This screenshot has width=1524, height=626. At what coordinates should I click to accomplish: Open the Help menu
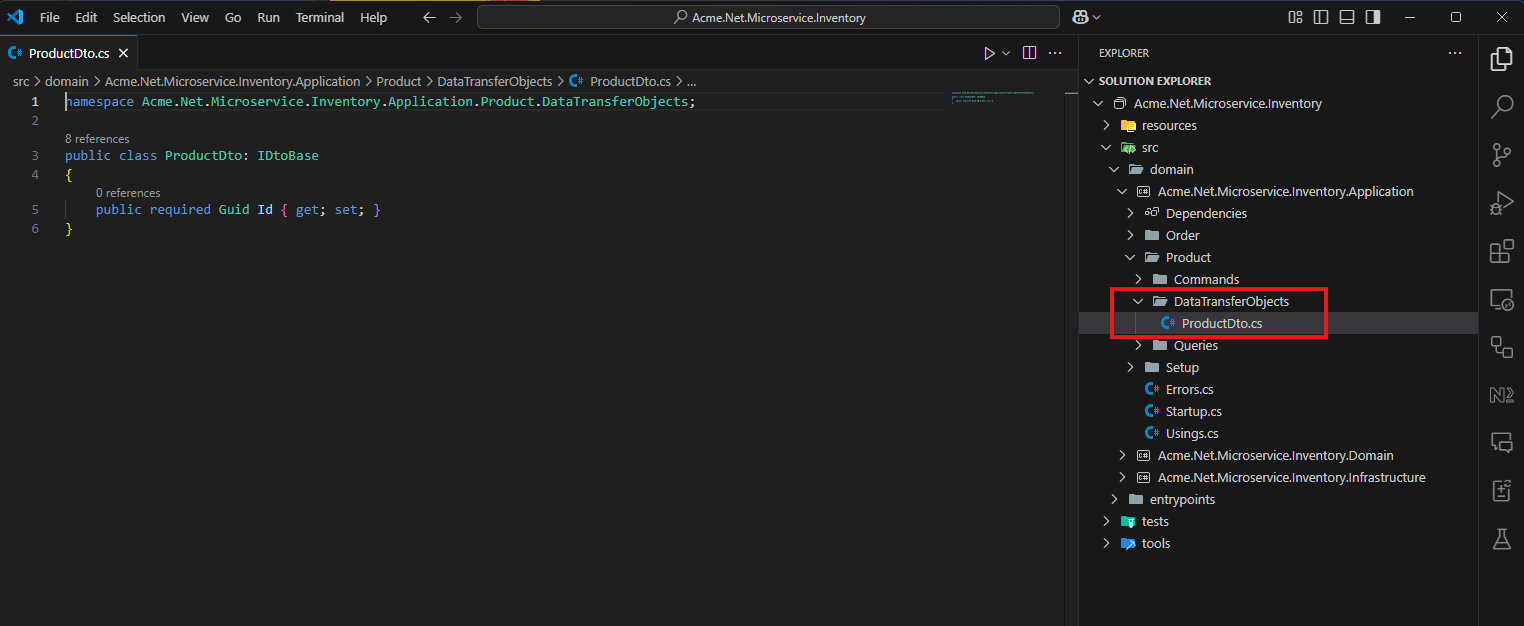(373, 17)
